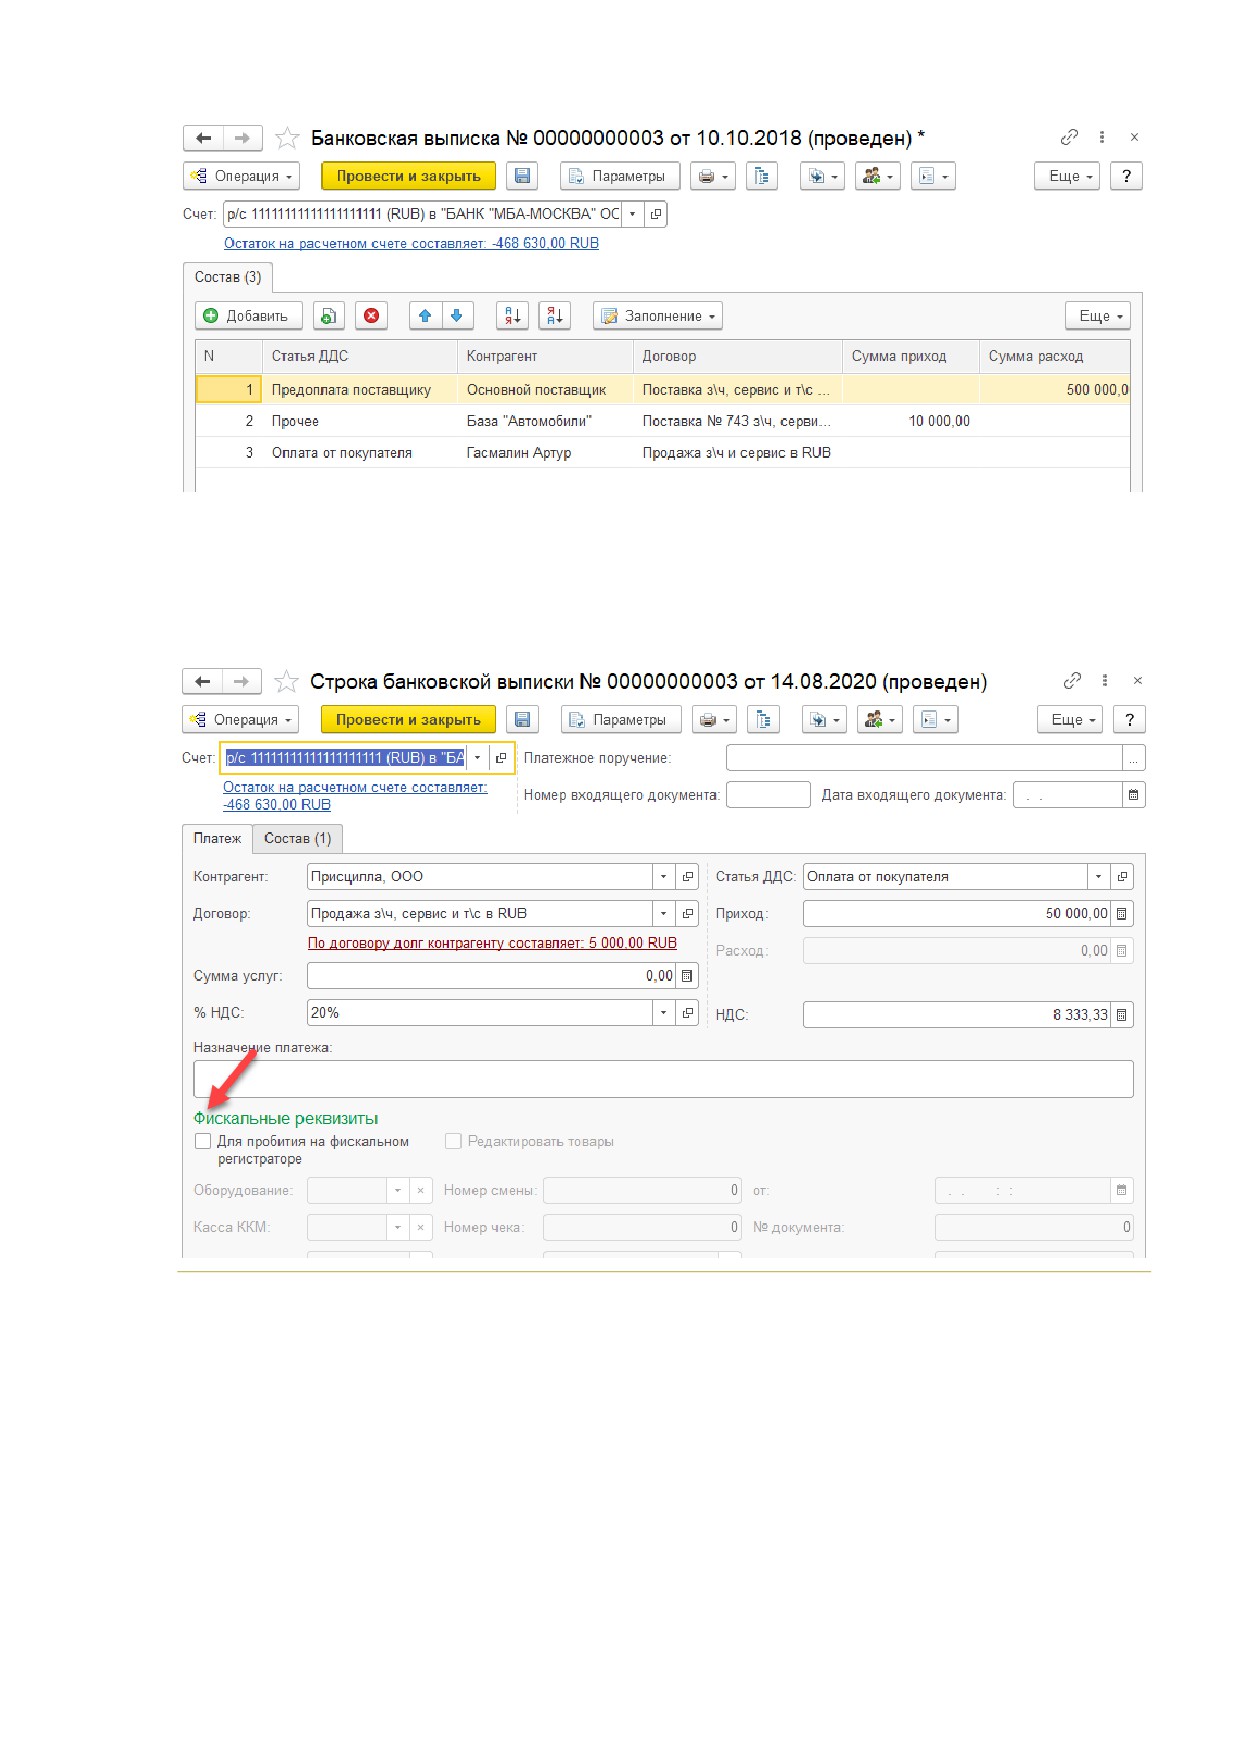Click forward arrow in Банковская выписка window
This screenshot has height=1752, width=1239.
click(x=242, y=138)
